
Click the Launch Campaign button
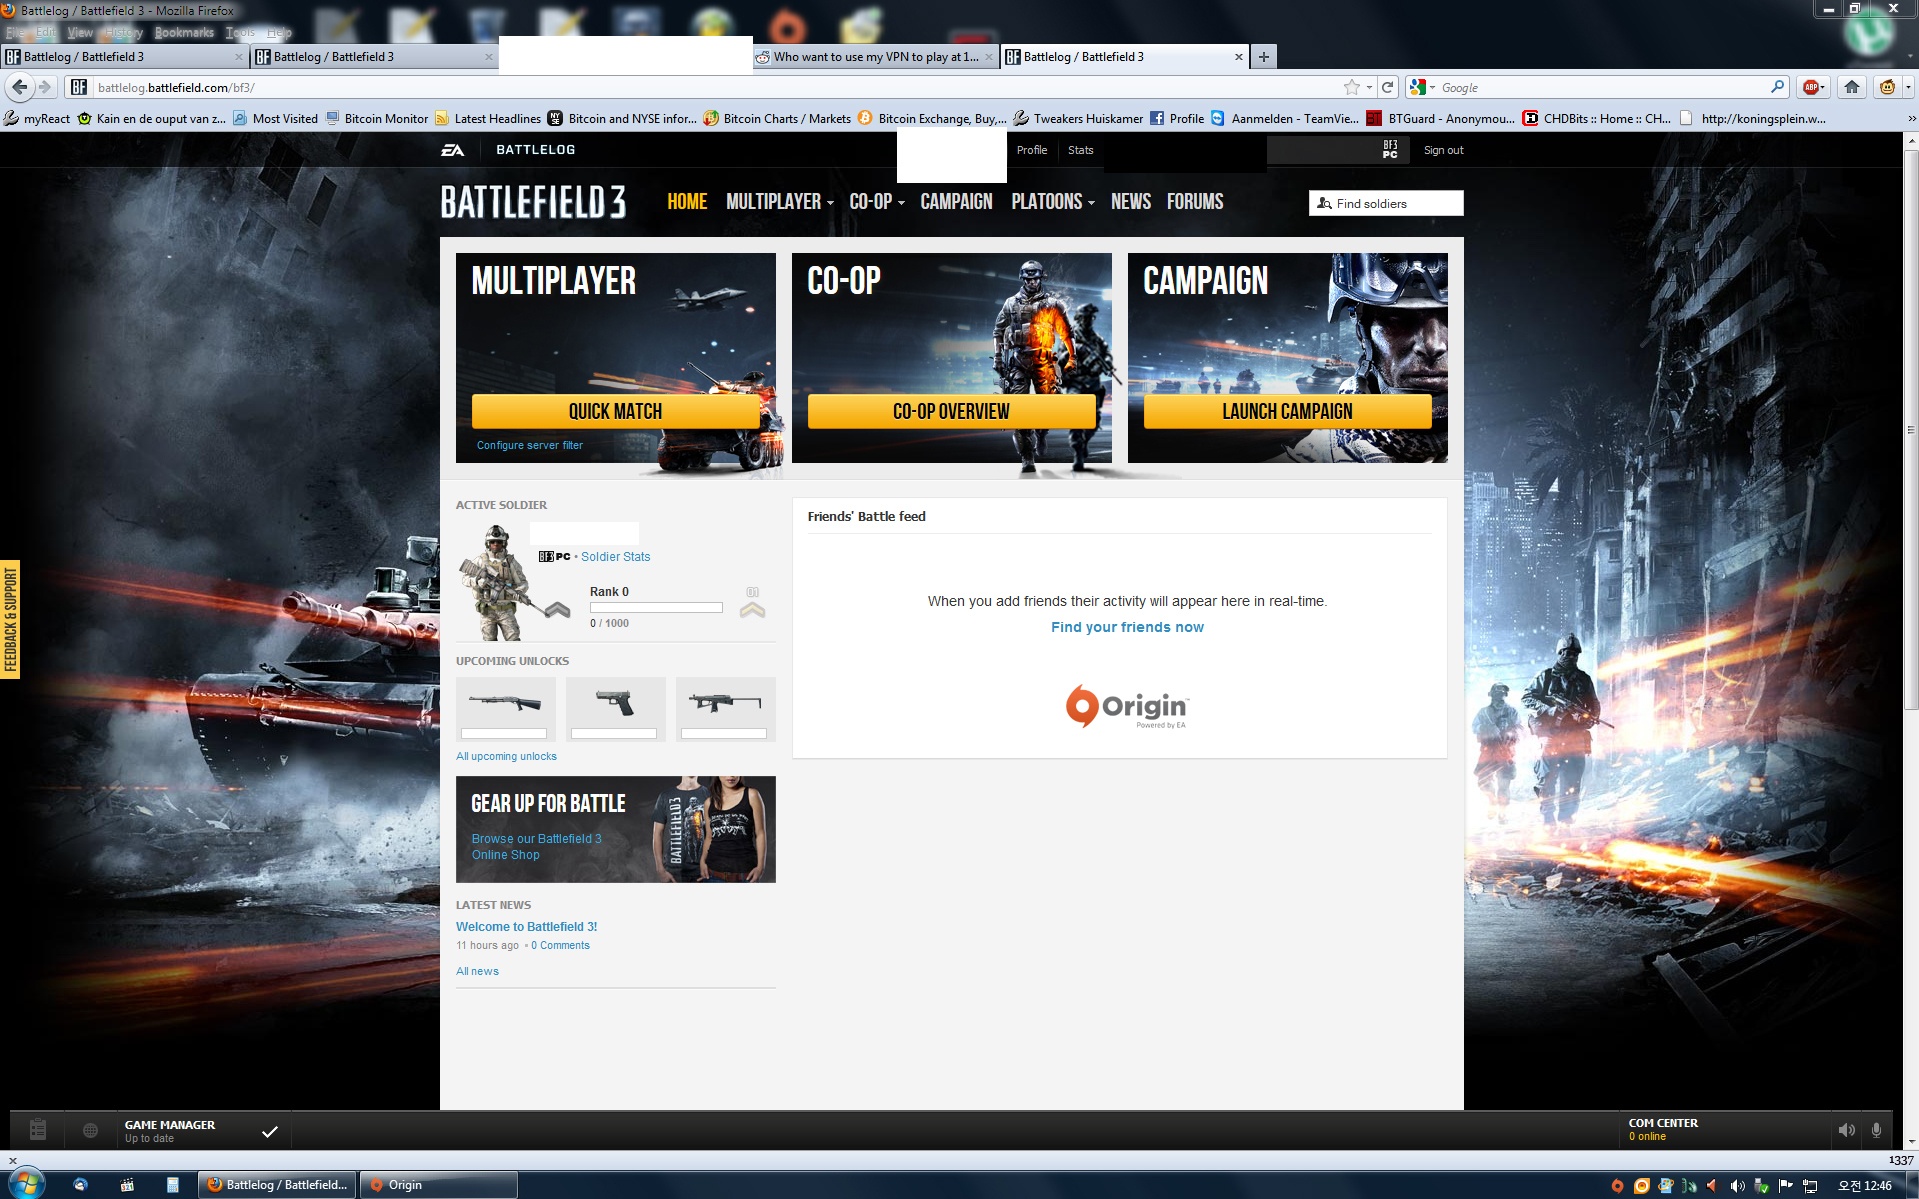click(x=1287, y=411)
